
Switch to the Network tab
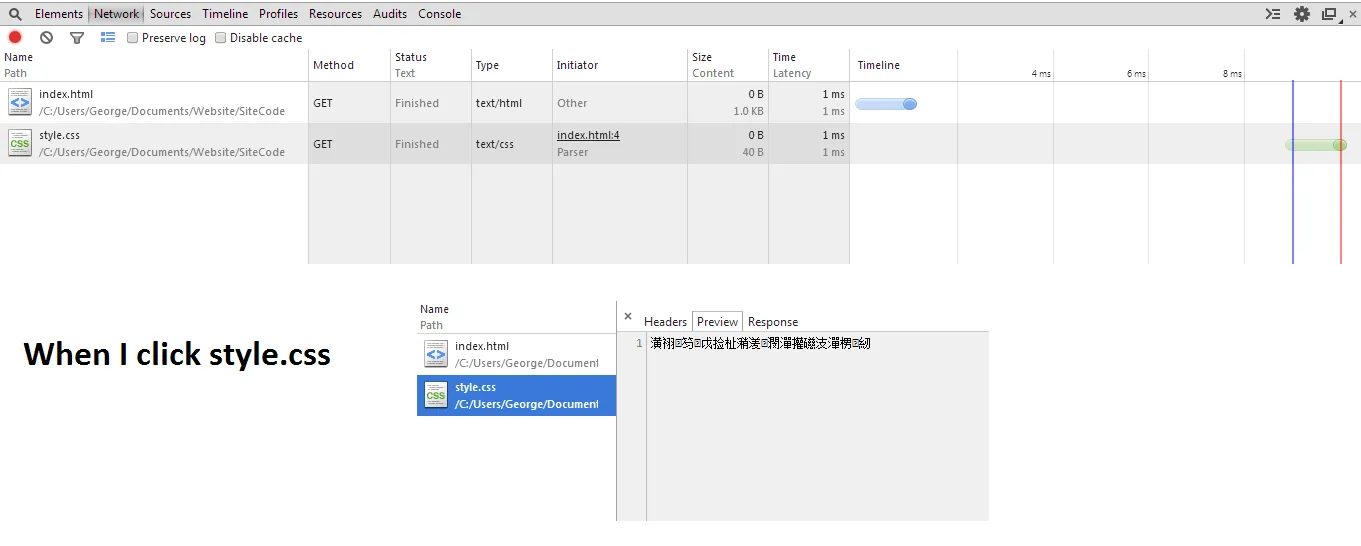pyautogui.click(x=116, y=14)
